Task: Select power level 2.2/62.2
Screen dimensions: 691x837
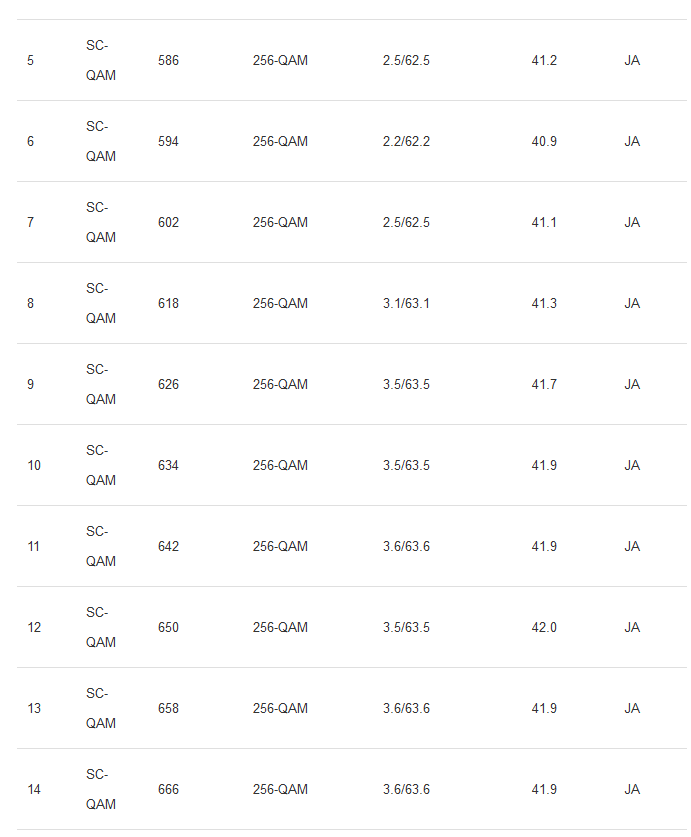Action: pos(406,141)
